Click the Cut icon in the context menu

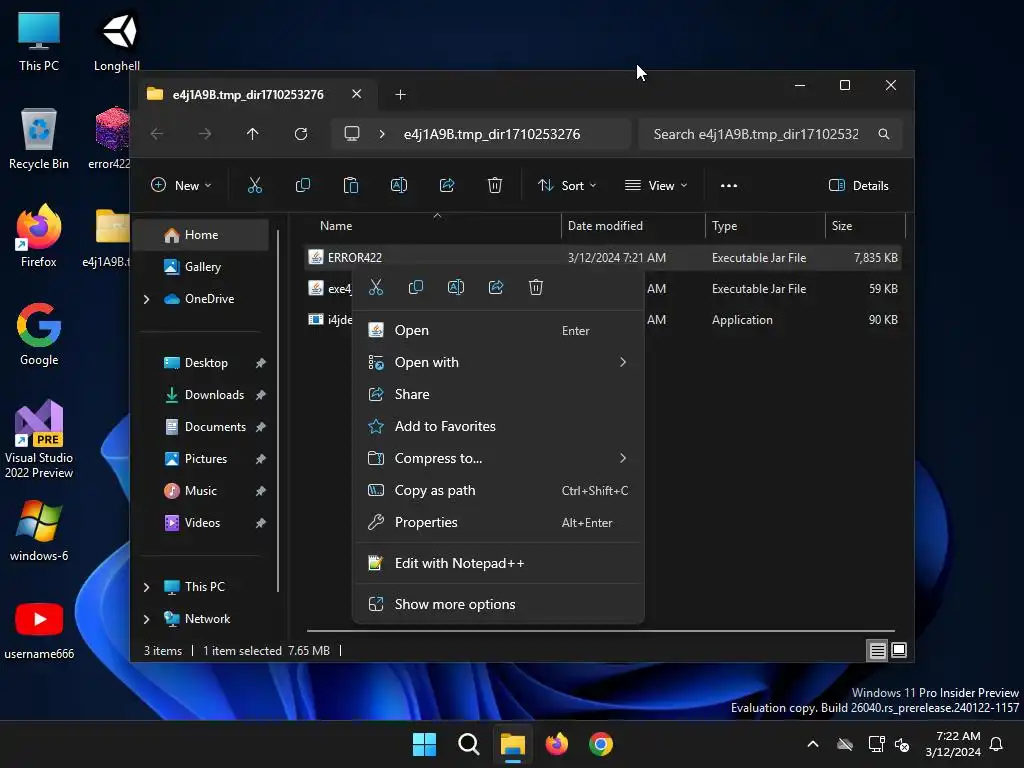pos(376,287)
